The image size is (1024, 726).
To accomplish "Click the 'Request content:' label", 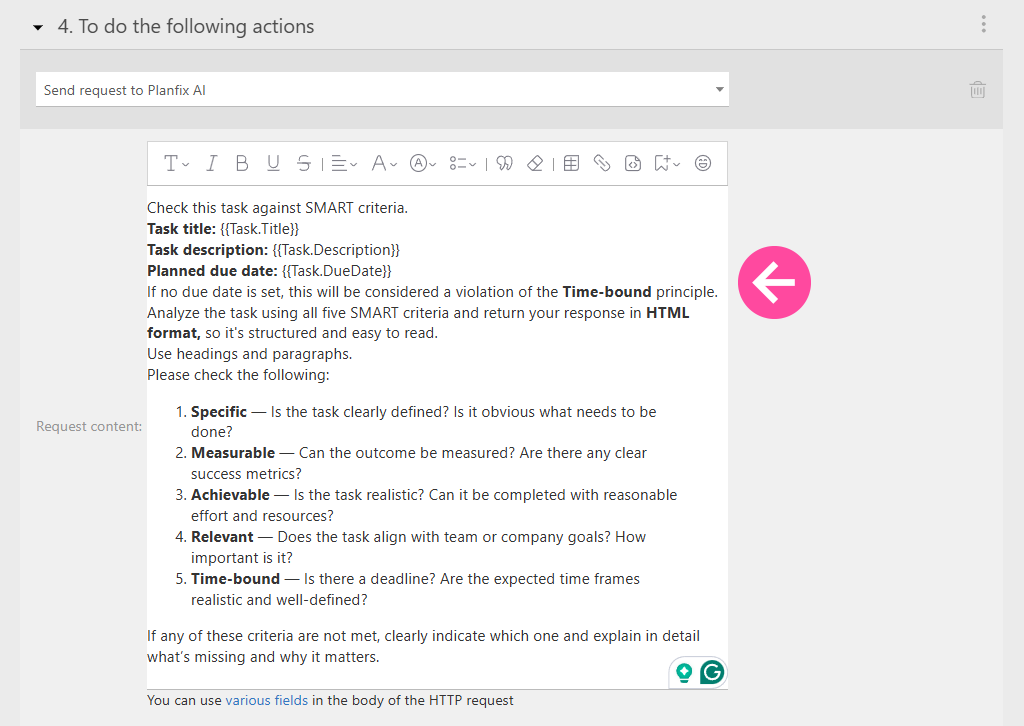I will (89, 426).
